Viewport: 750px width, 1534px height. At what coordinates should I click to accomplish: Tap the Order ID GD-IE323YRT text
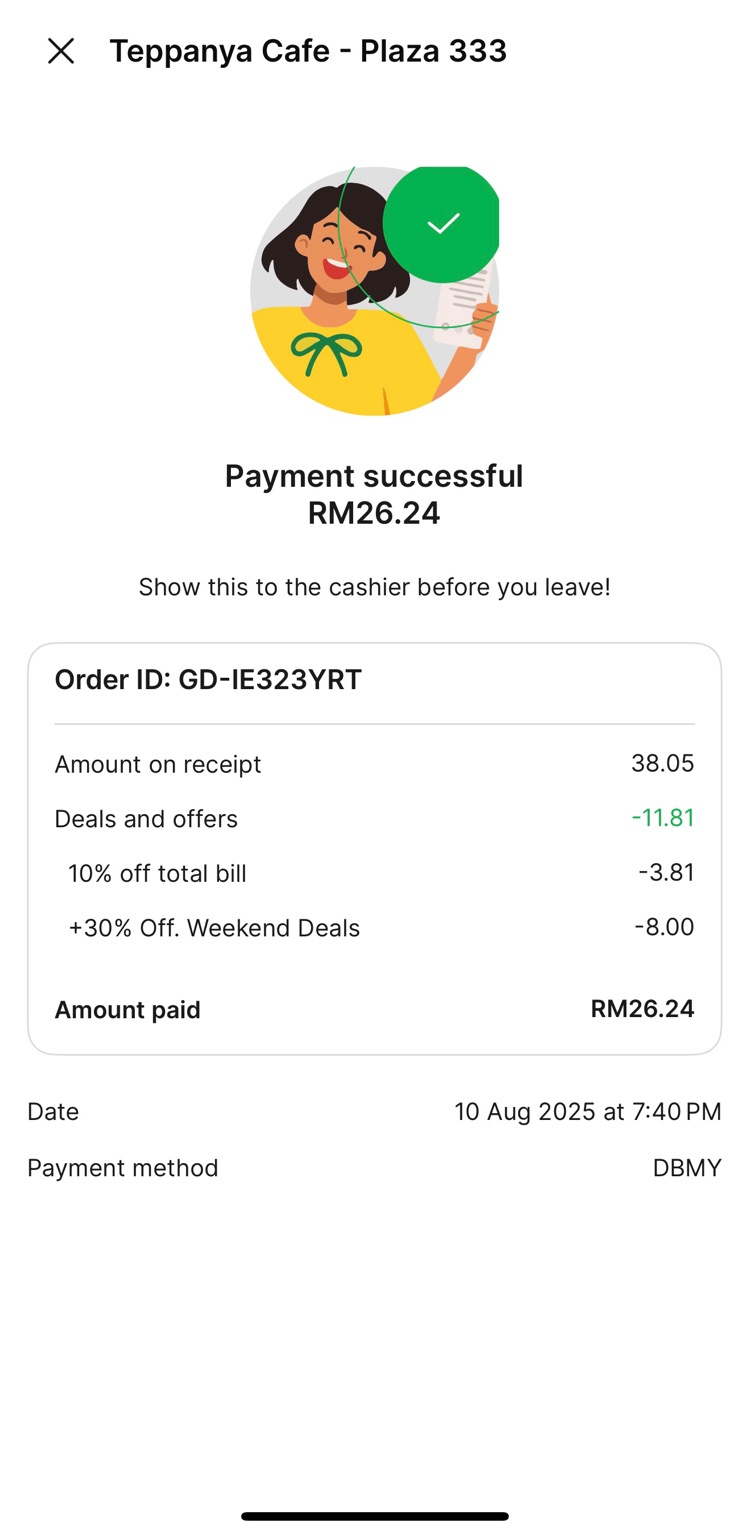point(208,680)
